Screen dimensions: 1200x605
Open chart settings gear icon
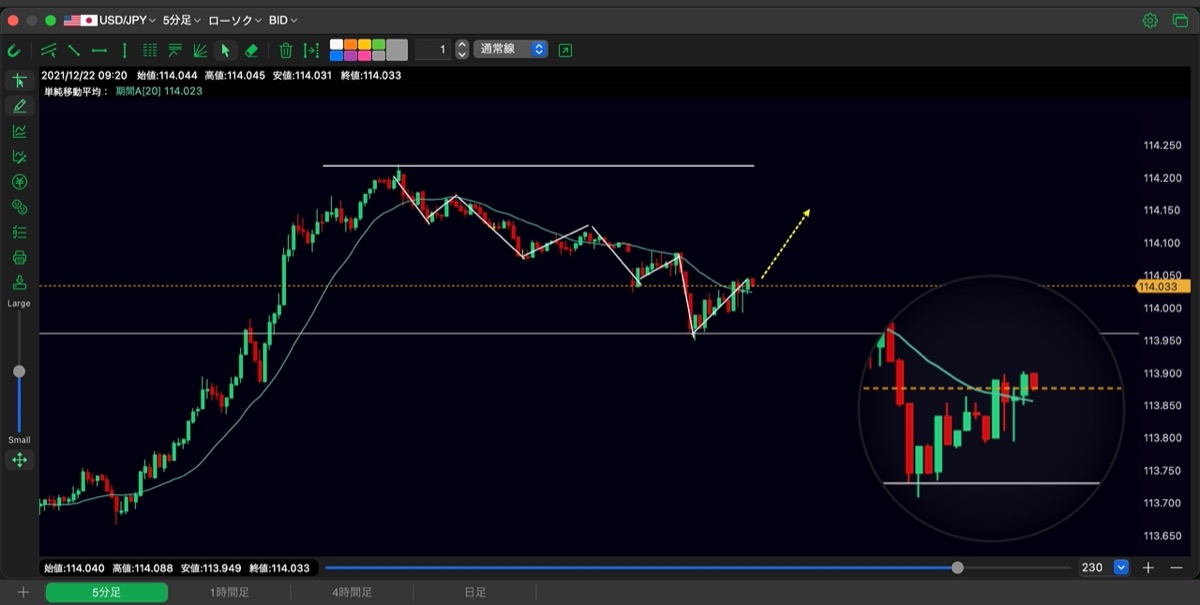1151,20
